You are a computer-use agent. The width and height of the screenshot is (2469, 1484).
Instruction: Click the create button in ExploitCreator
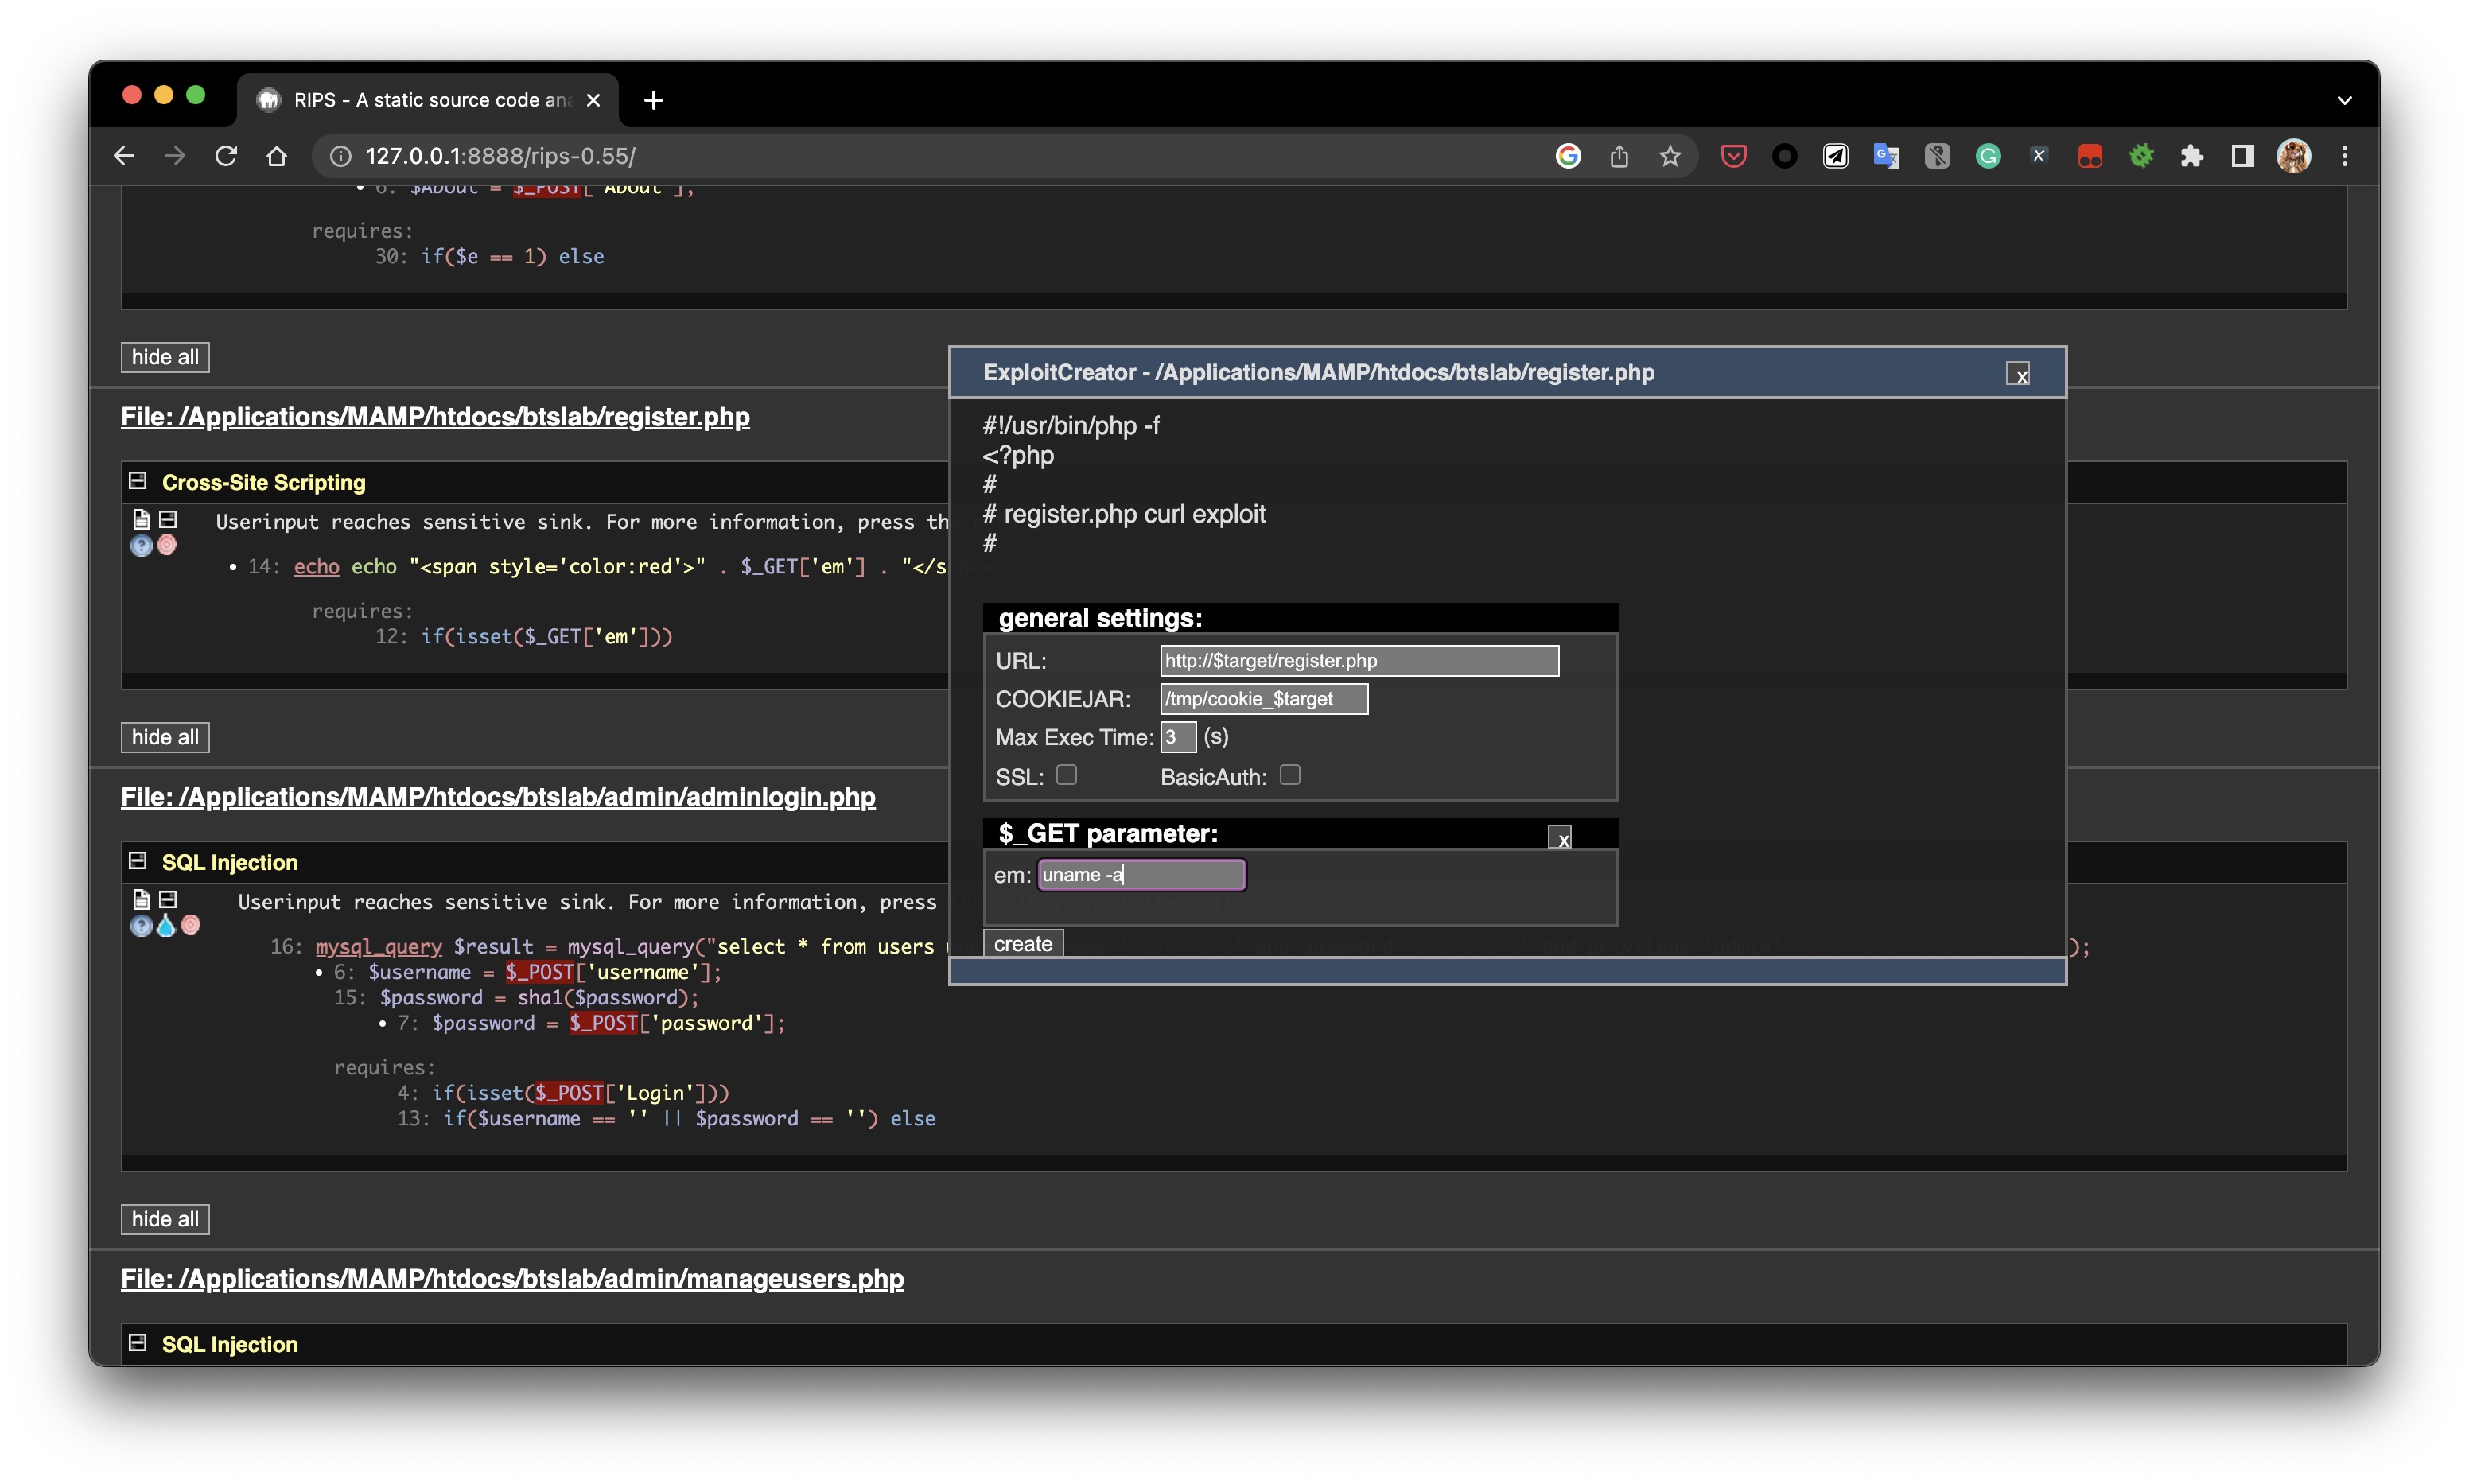pyautogui.click(x=1022, y=944)
